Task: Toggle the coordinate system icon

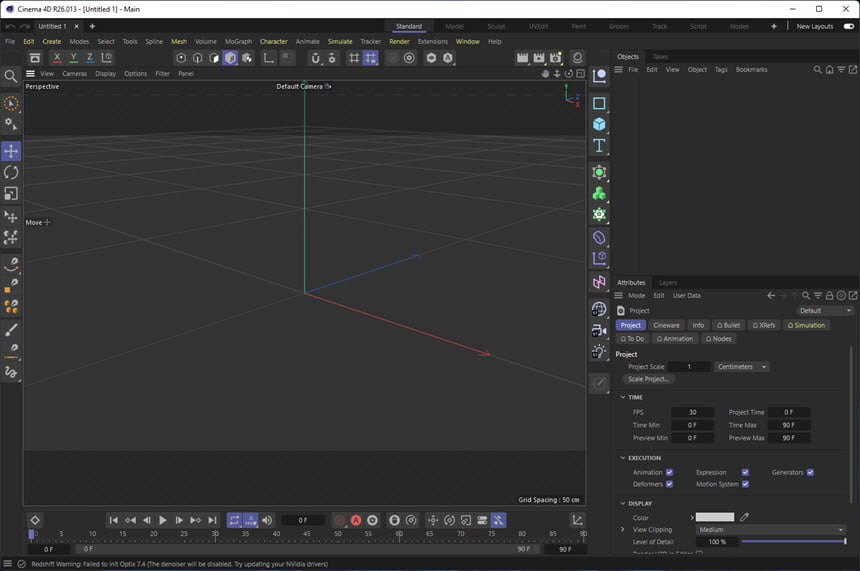Action: click(x=107, y=58)
